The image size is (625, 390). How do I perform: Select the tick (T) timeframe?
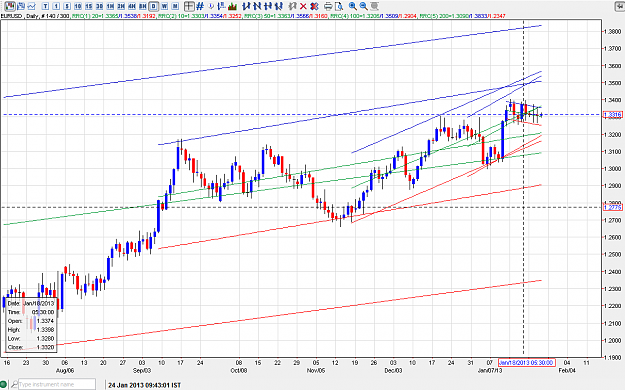coord(45,6)
